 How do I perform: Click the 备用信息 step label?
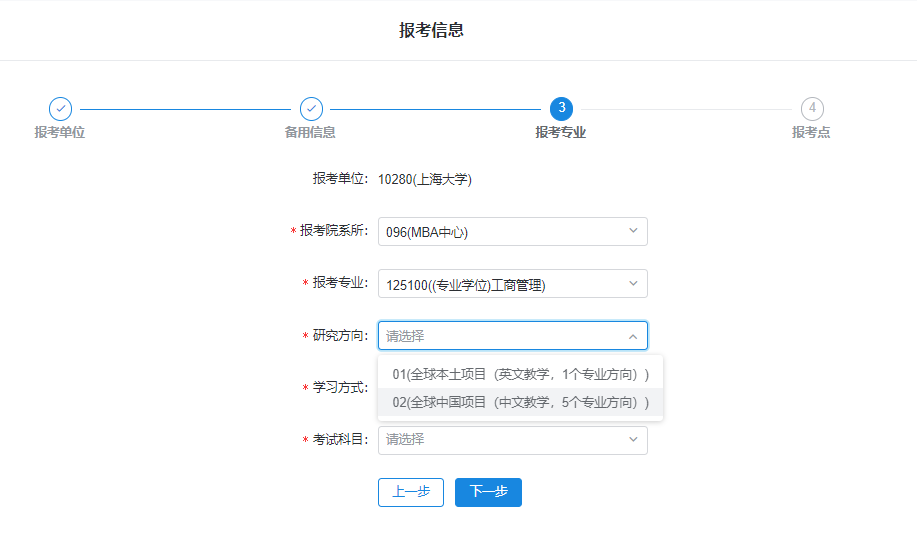(x=310, y=133)
